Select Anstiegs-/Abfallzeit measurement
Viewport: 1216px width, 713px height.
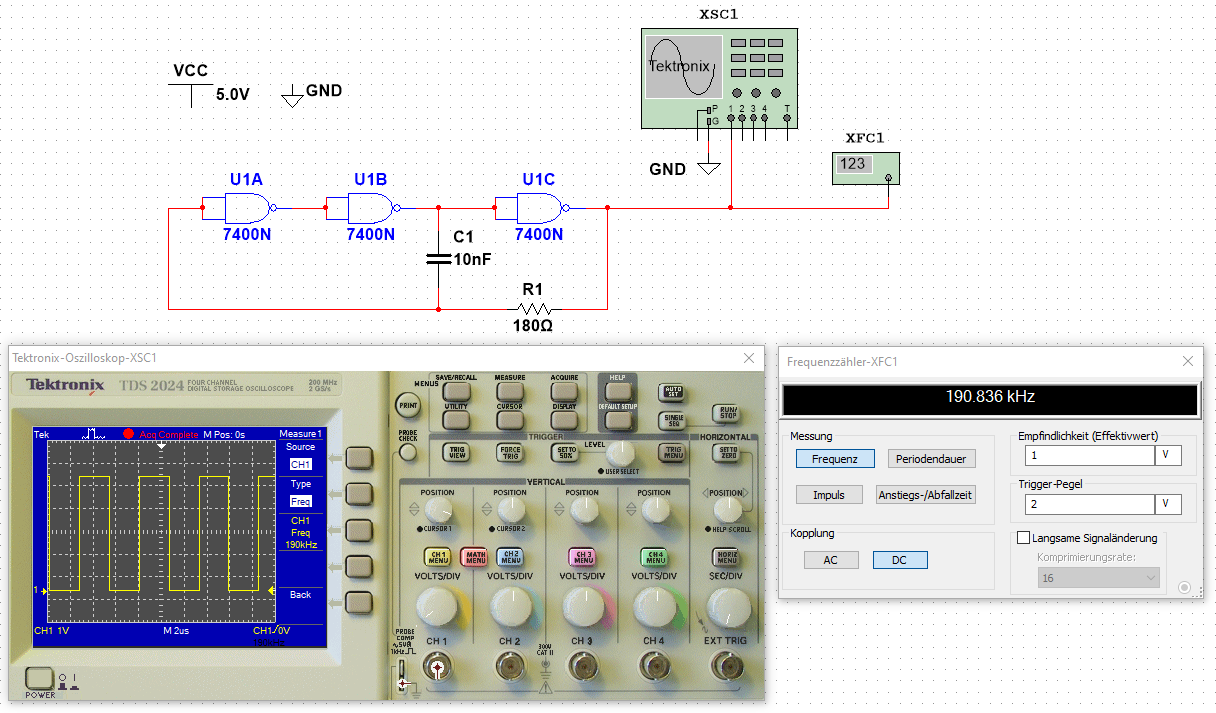[925, 494]
